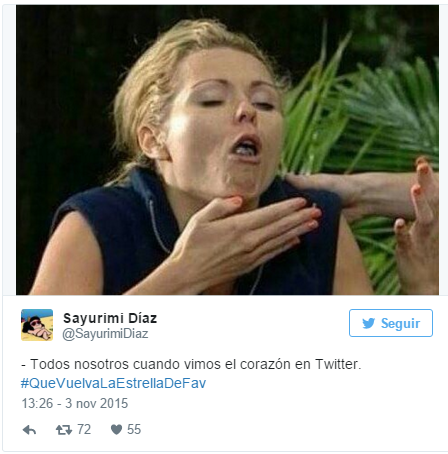Like the tweet with the heart icon
The image size is (448, 454).
pyautogui.click(x=116, y=430)
